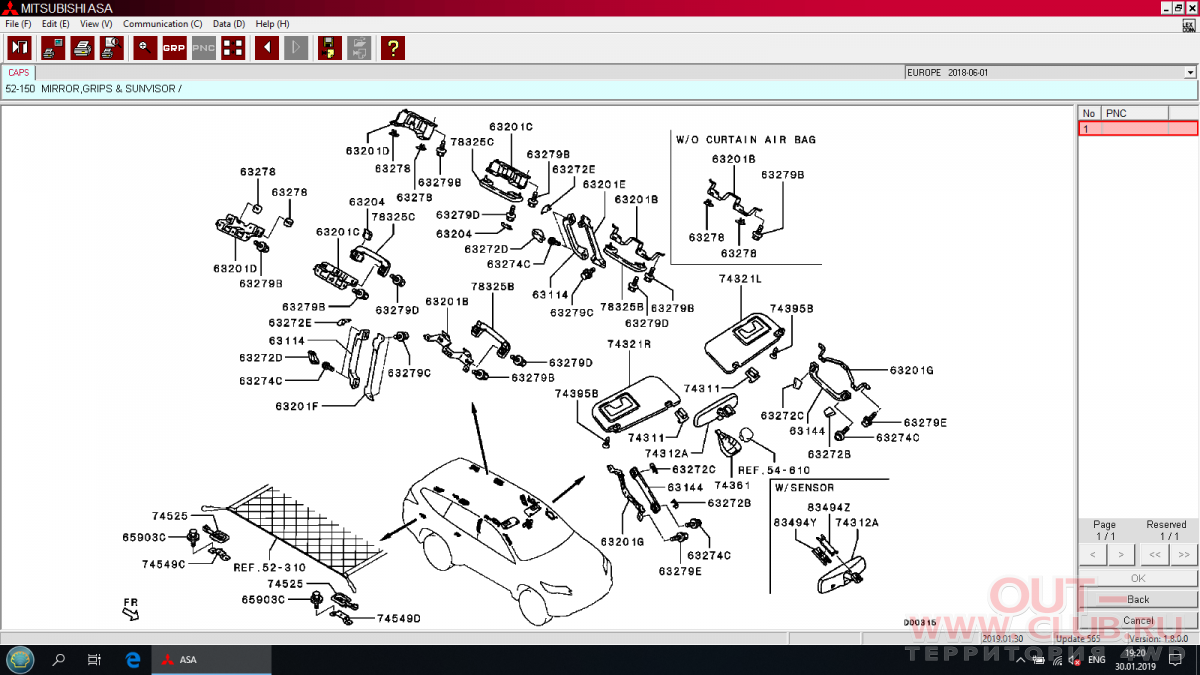Select the zoom magnifier toolbar icon
1200x675 pixels.
pyautogui.click(x=145, y=47)
